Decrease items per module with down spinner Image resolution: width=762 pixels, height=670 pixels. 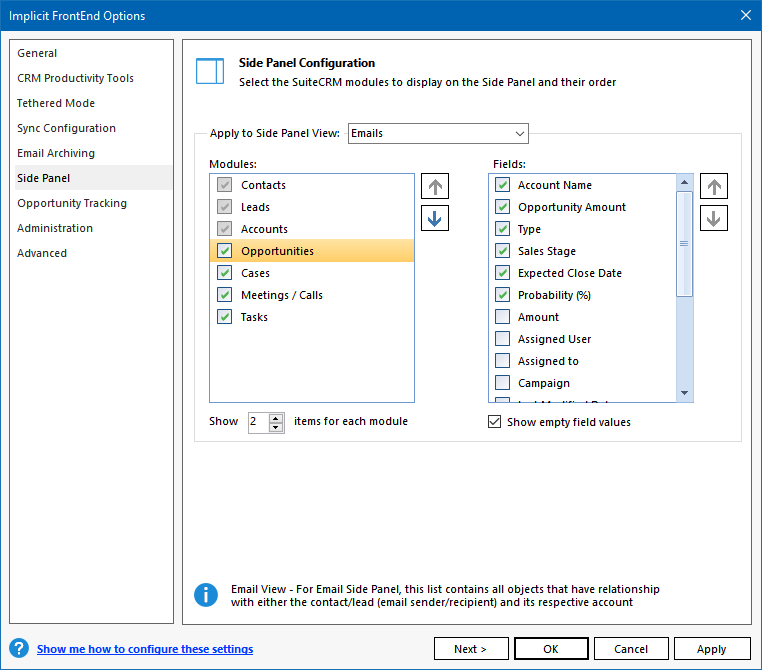click(x=276, y=427)
